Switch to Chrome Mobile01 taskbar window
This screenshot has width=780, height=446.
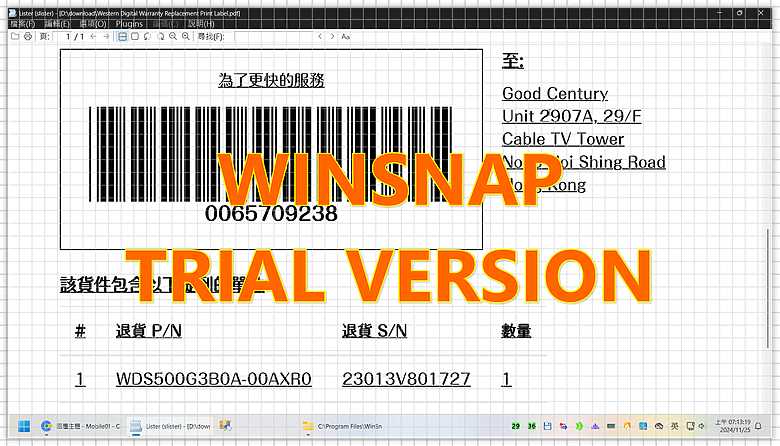coord(81,426)
